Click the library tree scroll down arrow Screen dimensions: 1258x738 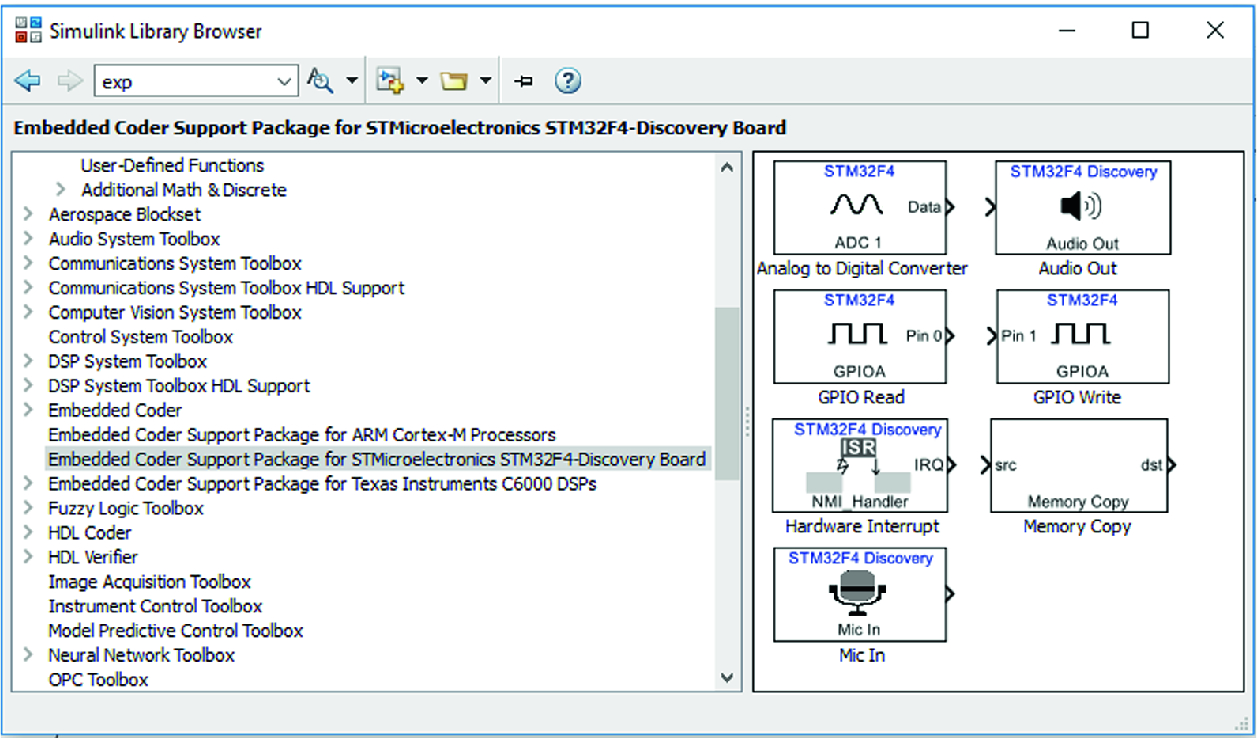tap(727, 677)
